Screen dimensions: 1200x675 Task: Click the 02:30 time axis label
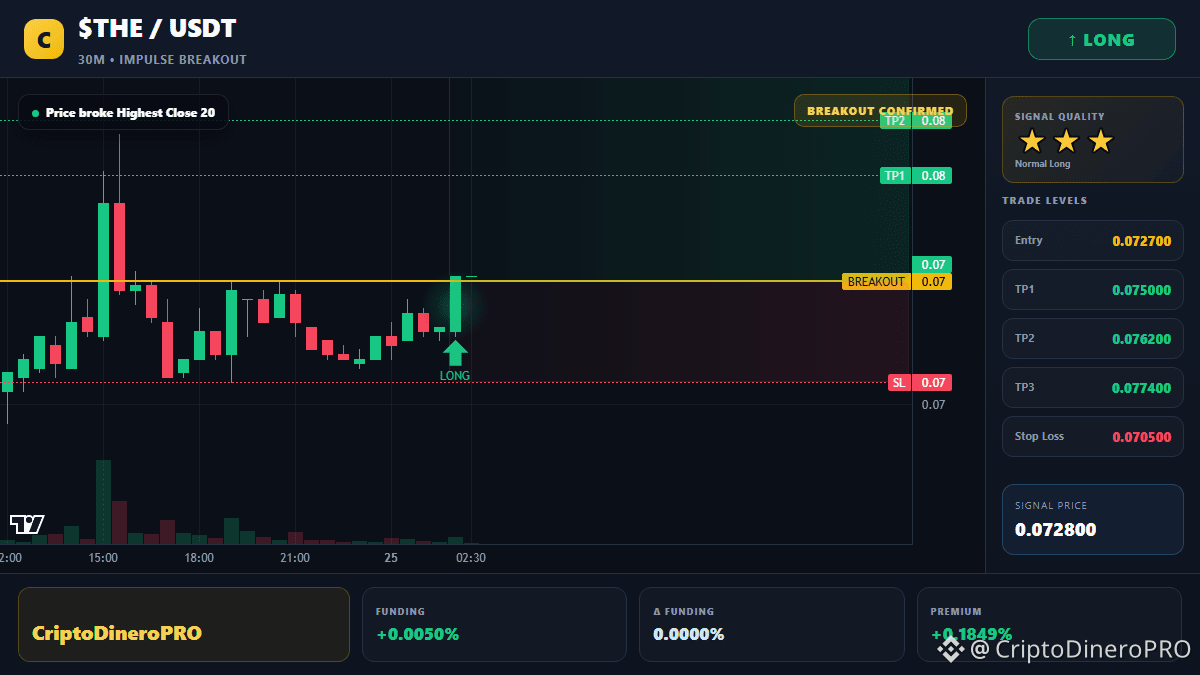coord(471,558)
